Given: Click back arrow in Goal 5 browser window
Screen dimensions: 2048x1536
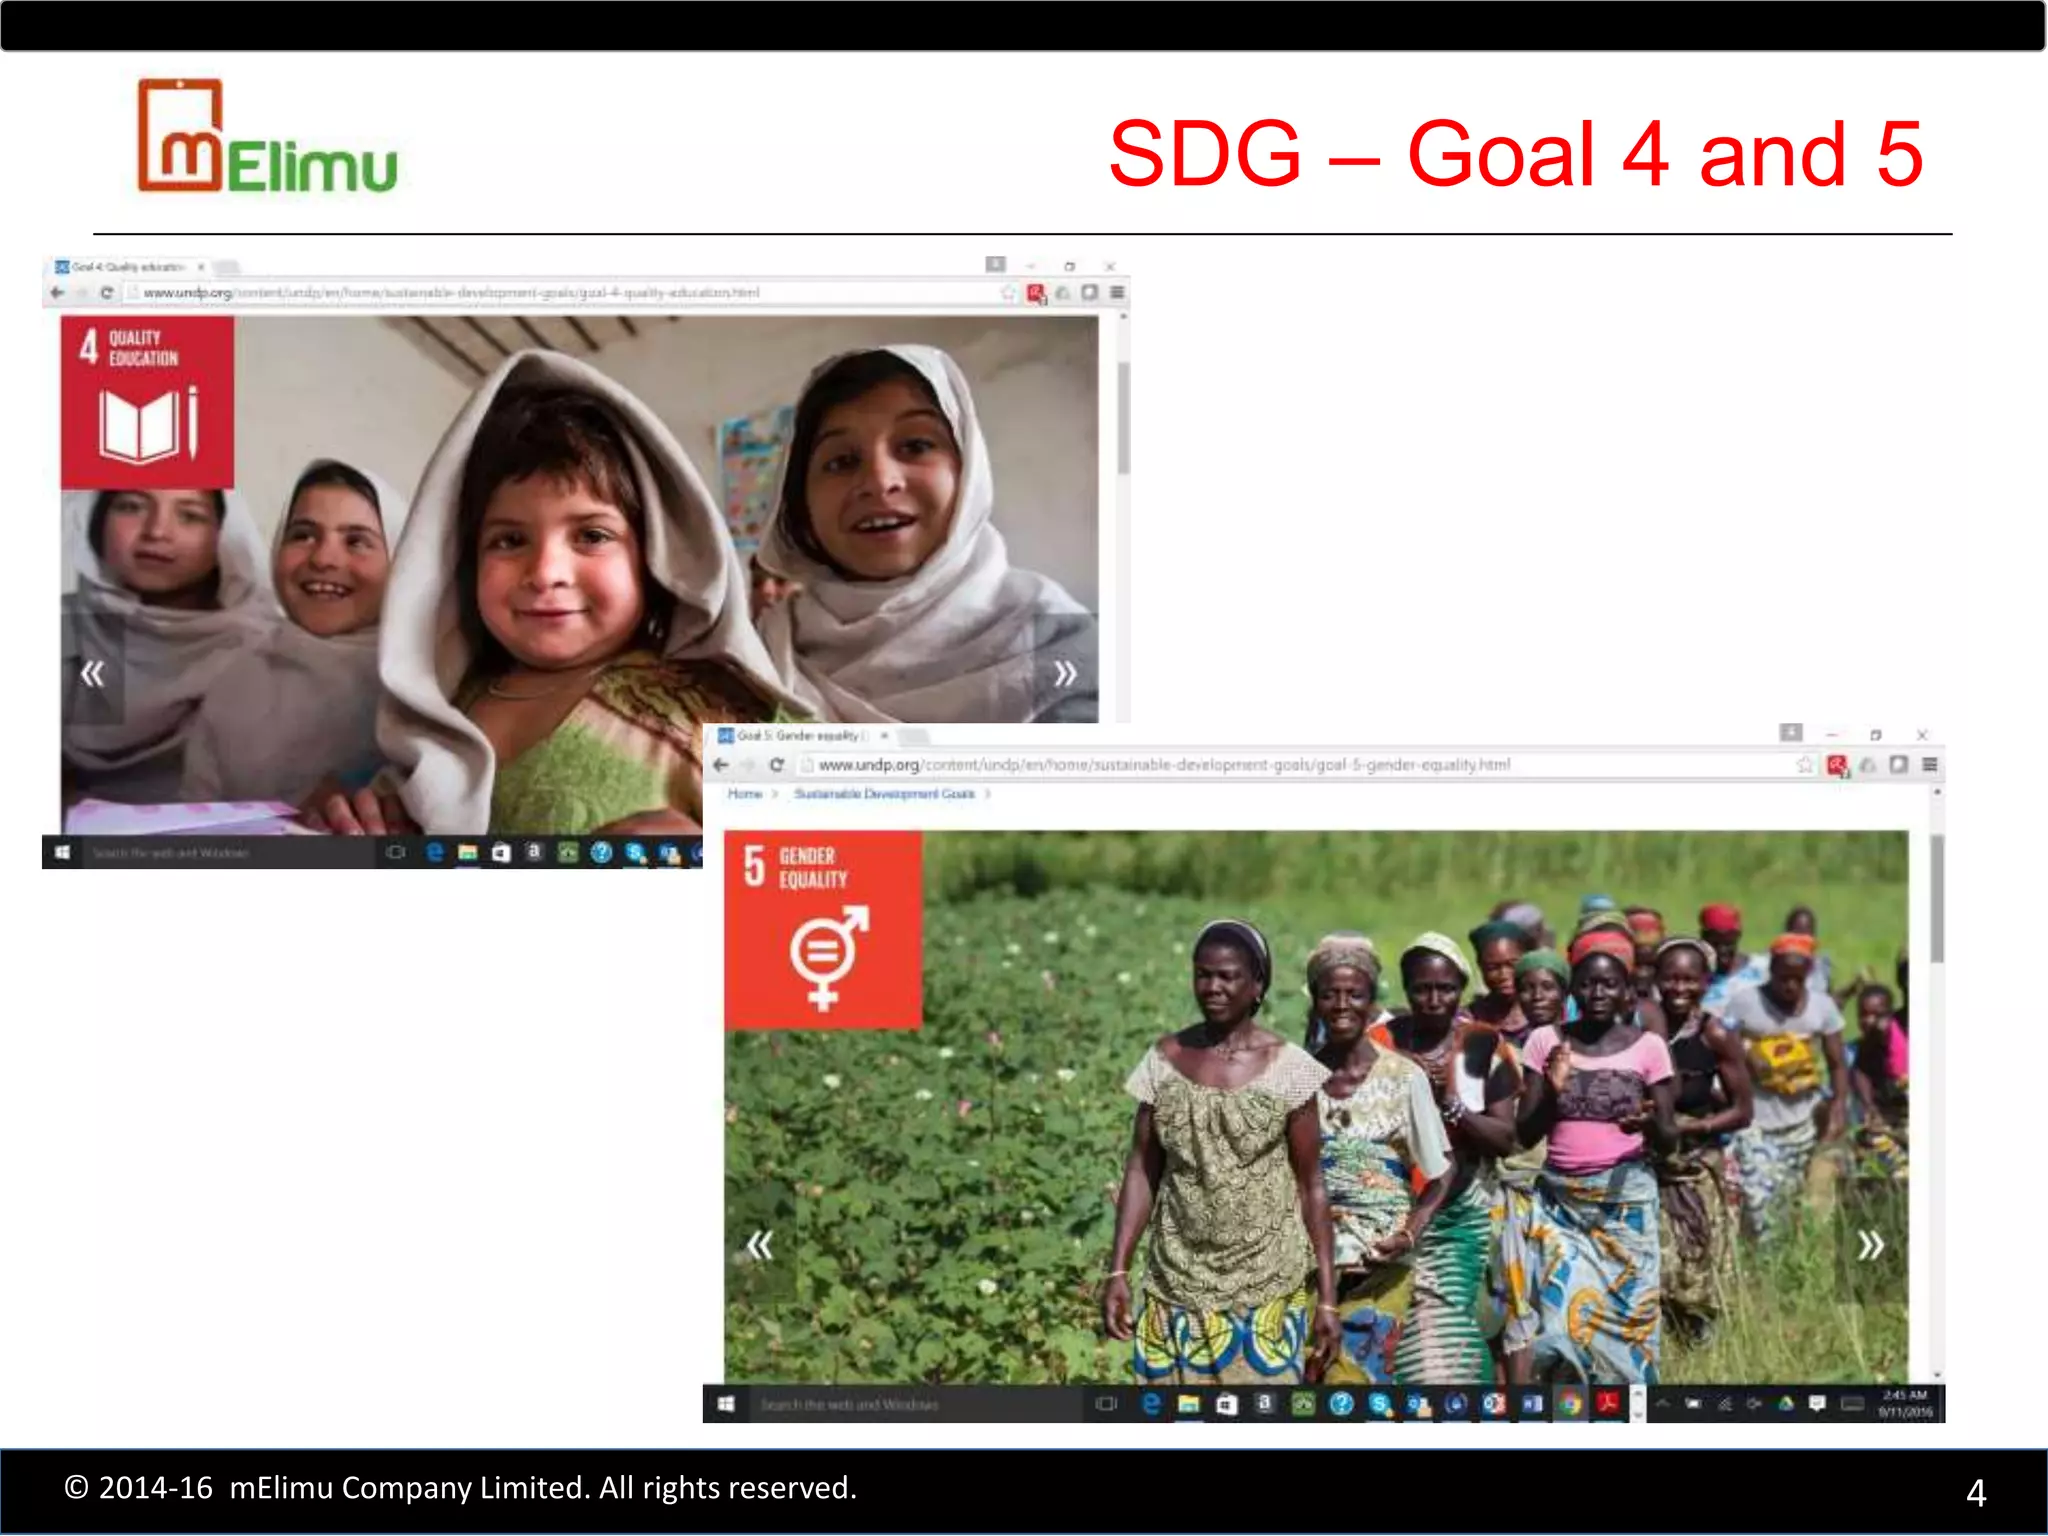Looking at the screenshot, I should click(x=721, y=765).
